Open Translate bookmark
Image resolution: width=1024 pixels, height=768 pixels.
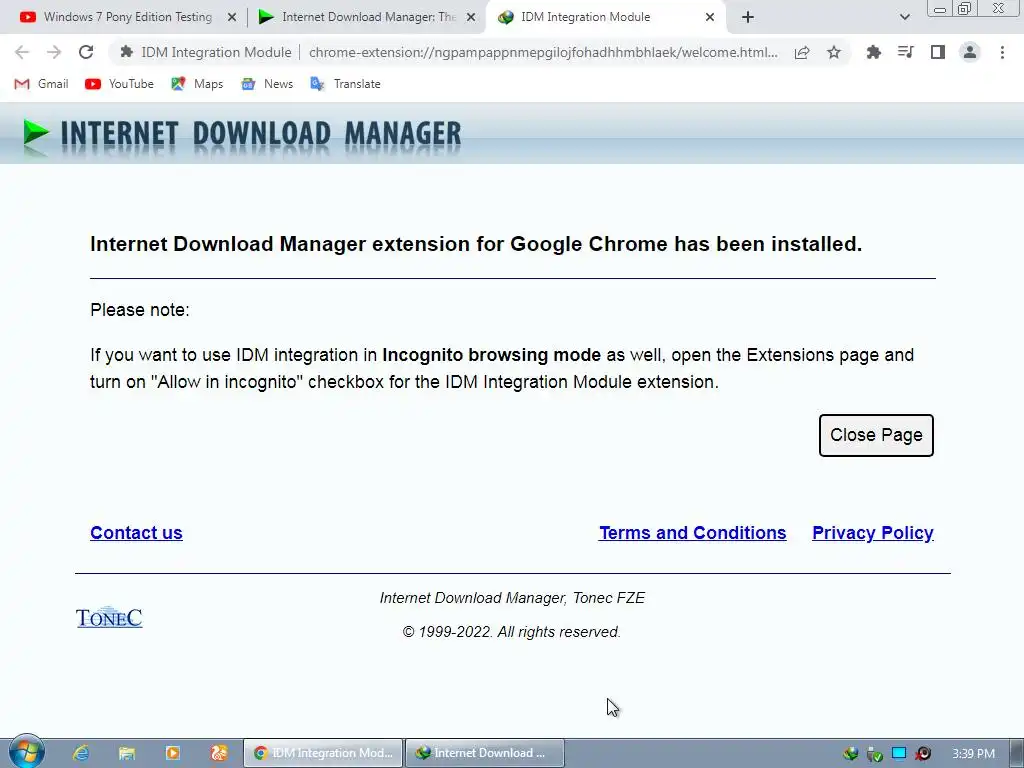click(x=345, y=84)
